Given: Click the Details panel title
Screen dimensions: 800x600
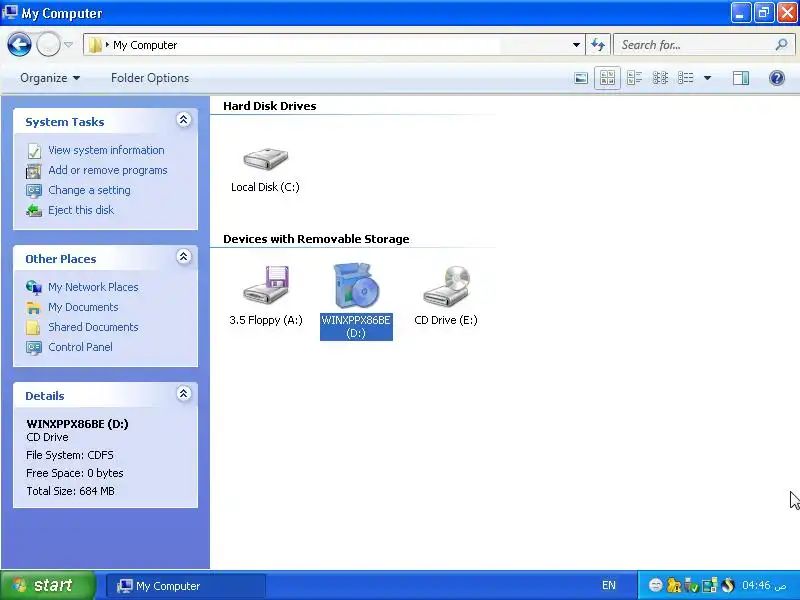Looking at the screenshot, I should (x=45, y=396).
